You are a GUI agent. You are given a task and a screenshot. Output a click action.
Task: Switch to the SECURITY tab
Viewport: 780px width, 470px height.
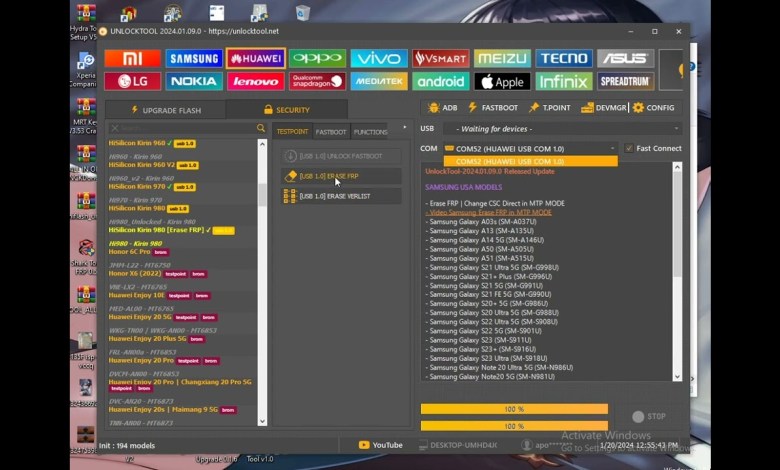[x=287, y=110]
